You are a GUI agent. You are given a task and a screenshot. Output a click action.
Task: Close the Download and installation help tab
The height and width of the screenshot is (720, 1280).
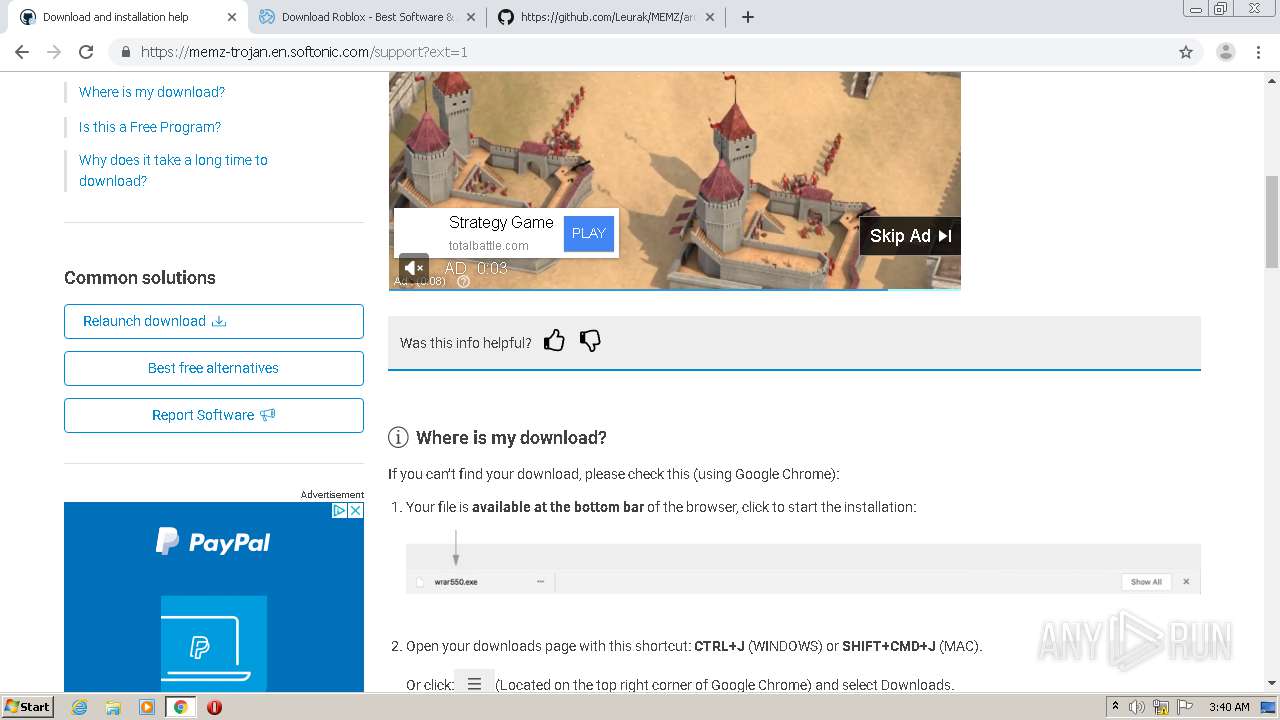(232, 17)
